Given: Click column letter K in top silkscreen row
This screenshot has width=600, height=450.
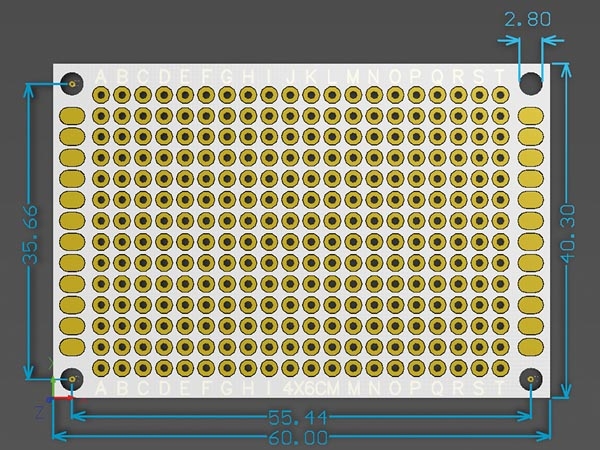Looking at the screenshot, I should coord(311,77).
